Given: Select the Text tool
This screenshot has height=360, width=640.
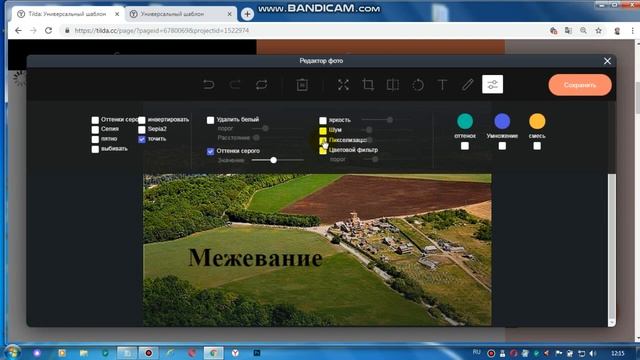Looking at the screenshot, I should point(442,84).
